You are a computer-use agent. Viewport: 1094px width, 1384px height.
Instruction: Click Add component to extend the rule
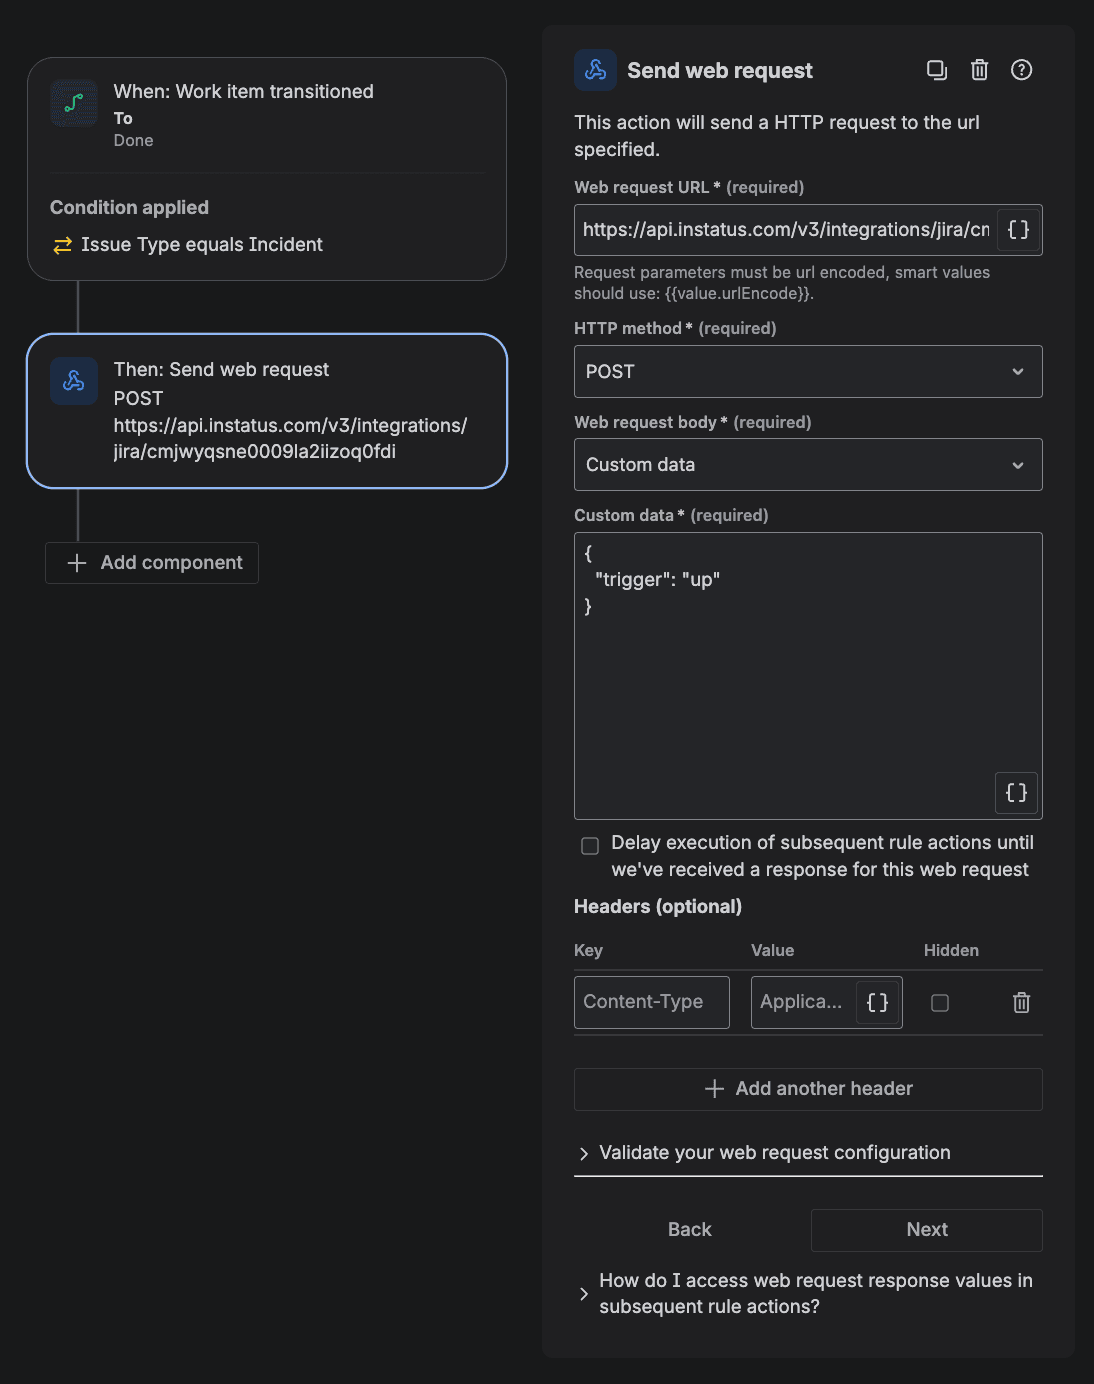tap(151, 562)
